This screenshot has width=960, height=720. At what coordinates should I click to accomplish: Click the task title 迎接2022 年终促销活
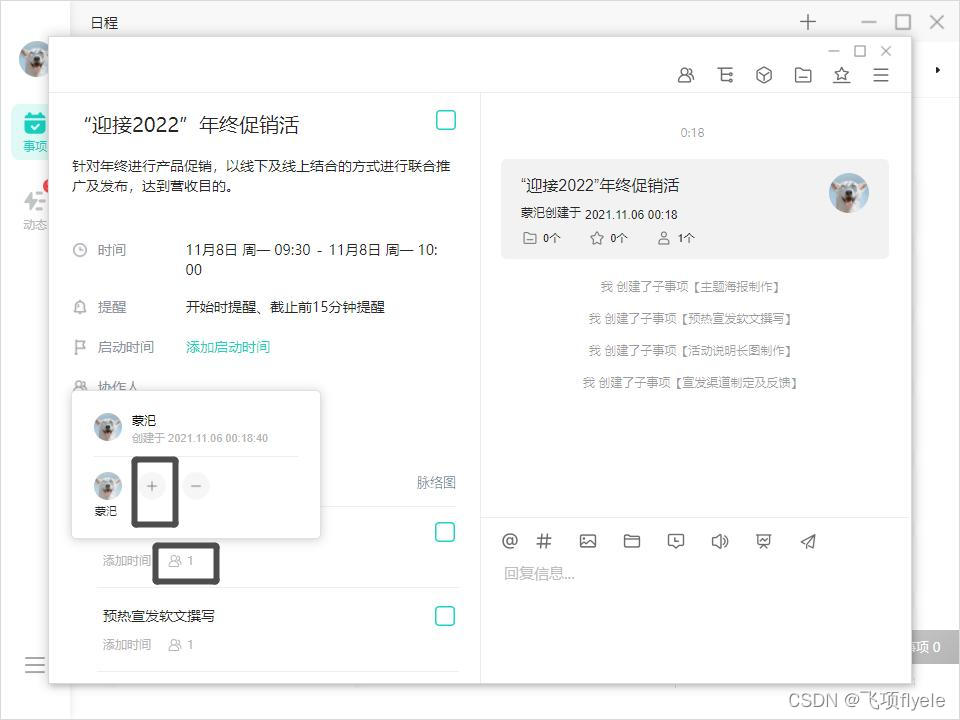click(191, 125)
